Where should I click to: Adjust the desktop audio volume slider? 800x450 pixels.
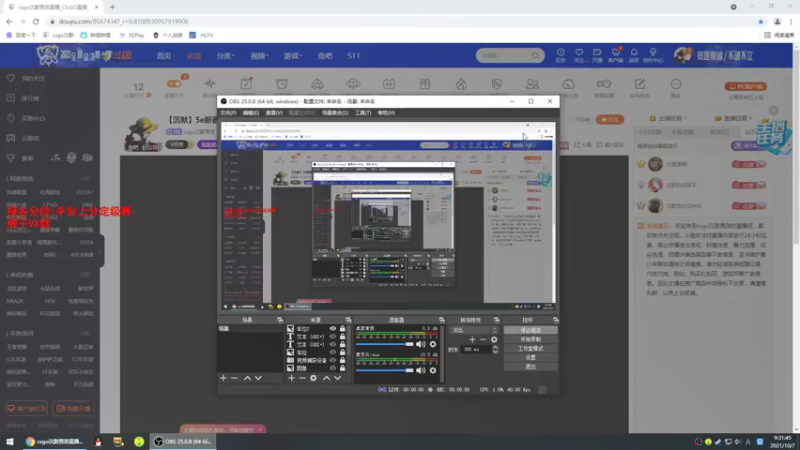(385, 344)
